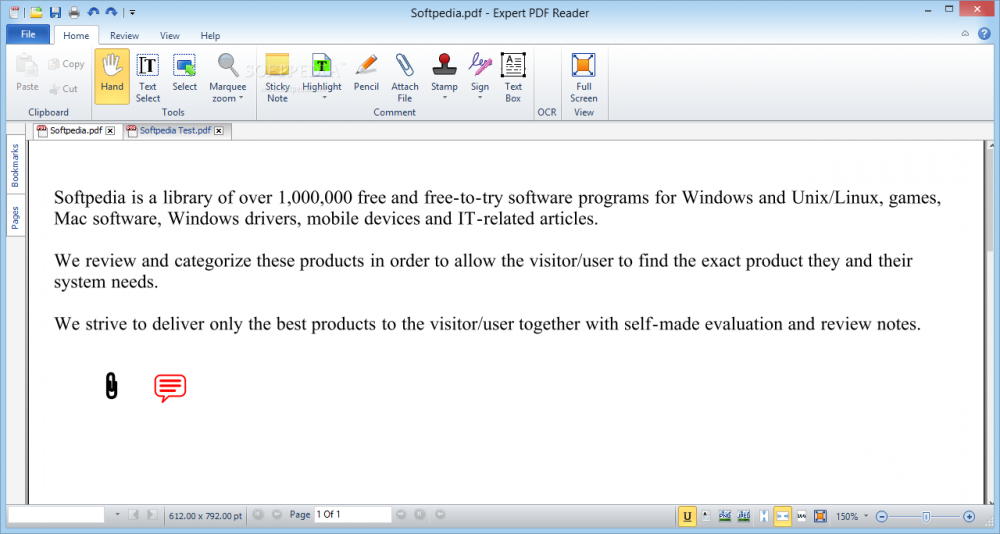Image resolution: width=1000 pixels, height=534 pixels.
Task: Click the application PDF icon in title bar
Action: [14, 11]
